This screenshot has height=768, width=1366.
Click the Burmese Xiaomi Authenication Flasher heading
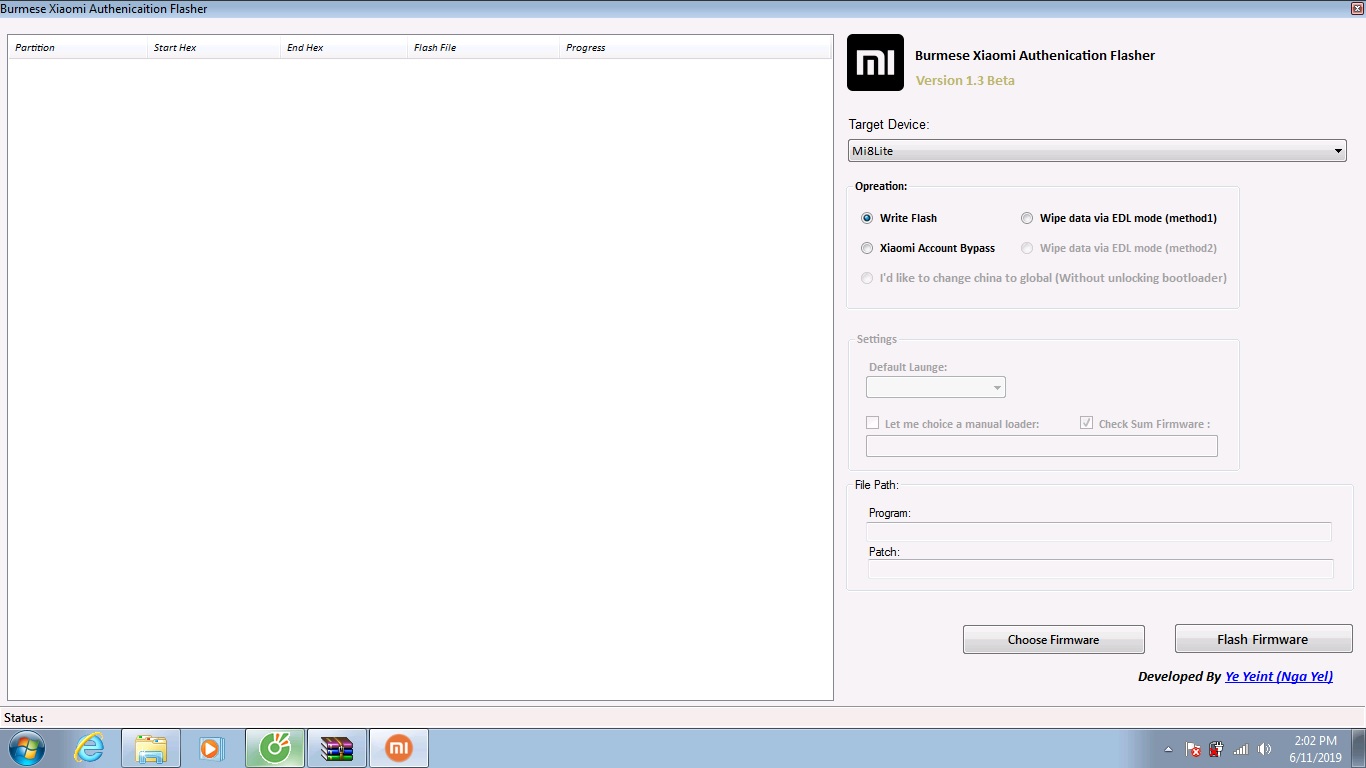(1035, 56)
